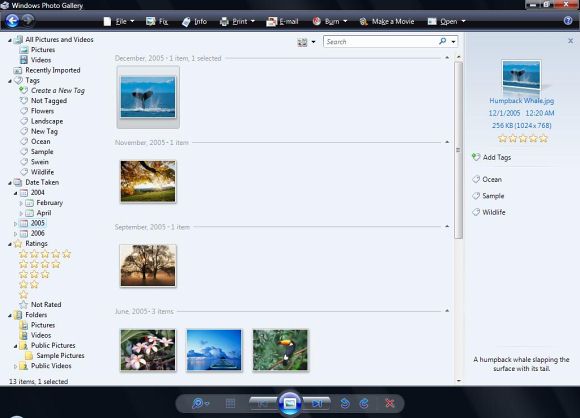Filter by four-star rating
This screenshot has width=580, height=418.
40,264
